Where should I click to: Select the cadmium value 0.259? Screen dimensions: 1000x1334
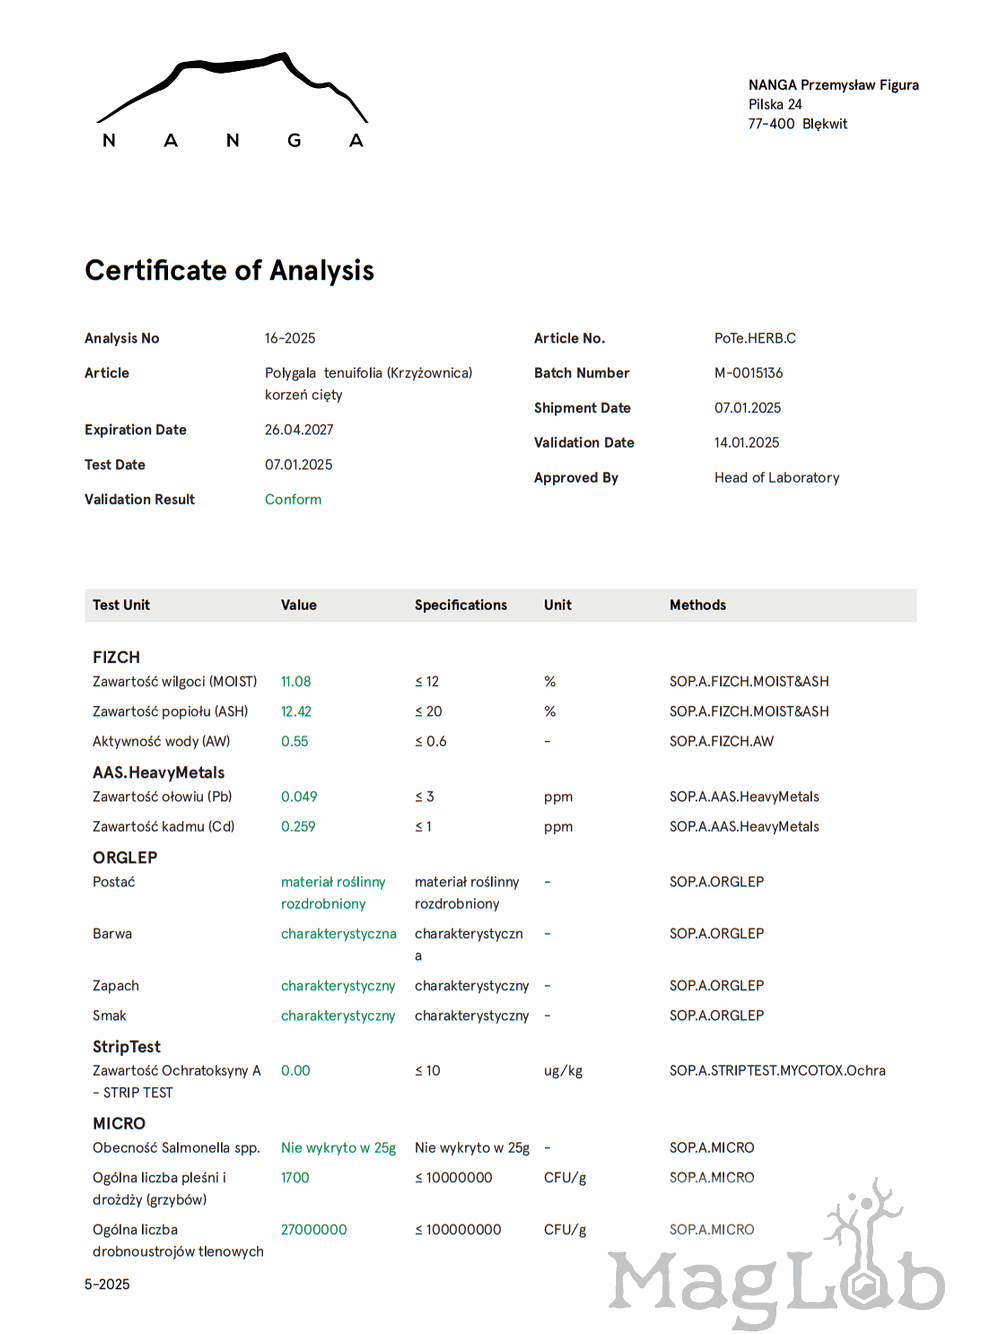pos(298,827)
